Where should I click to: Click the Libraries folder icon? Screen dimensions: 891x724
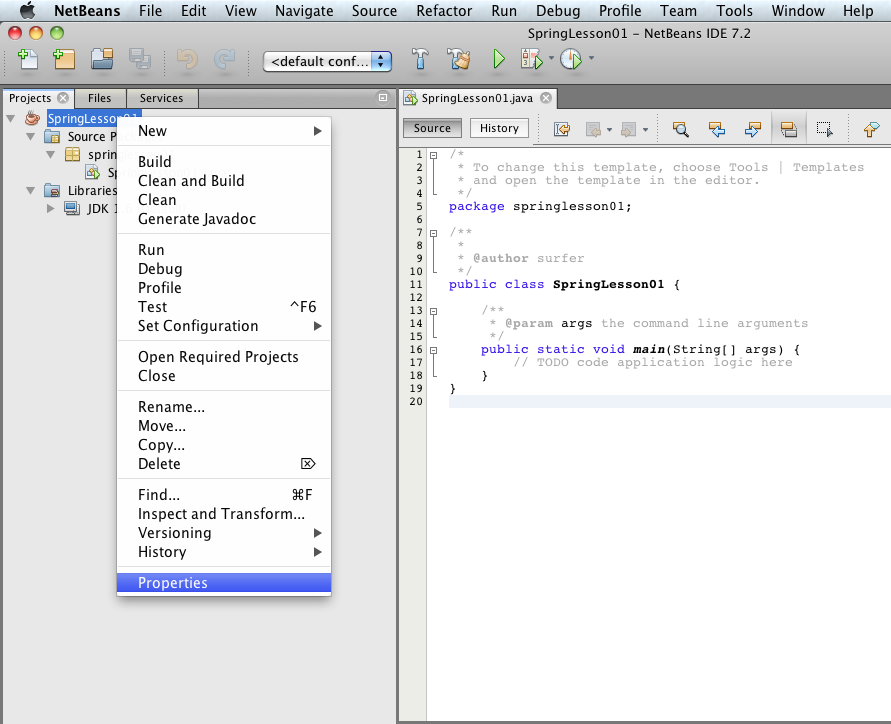(x=52, y=190)
